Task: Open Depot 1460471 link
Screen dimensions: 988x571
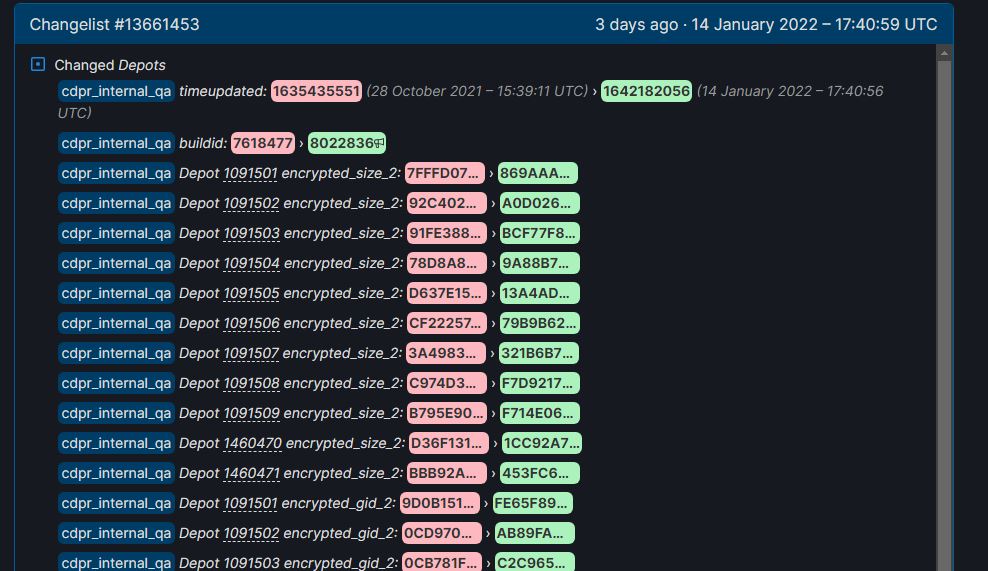Action: tap(251, 473)
